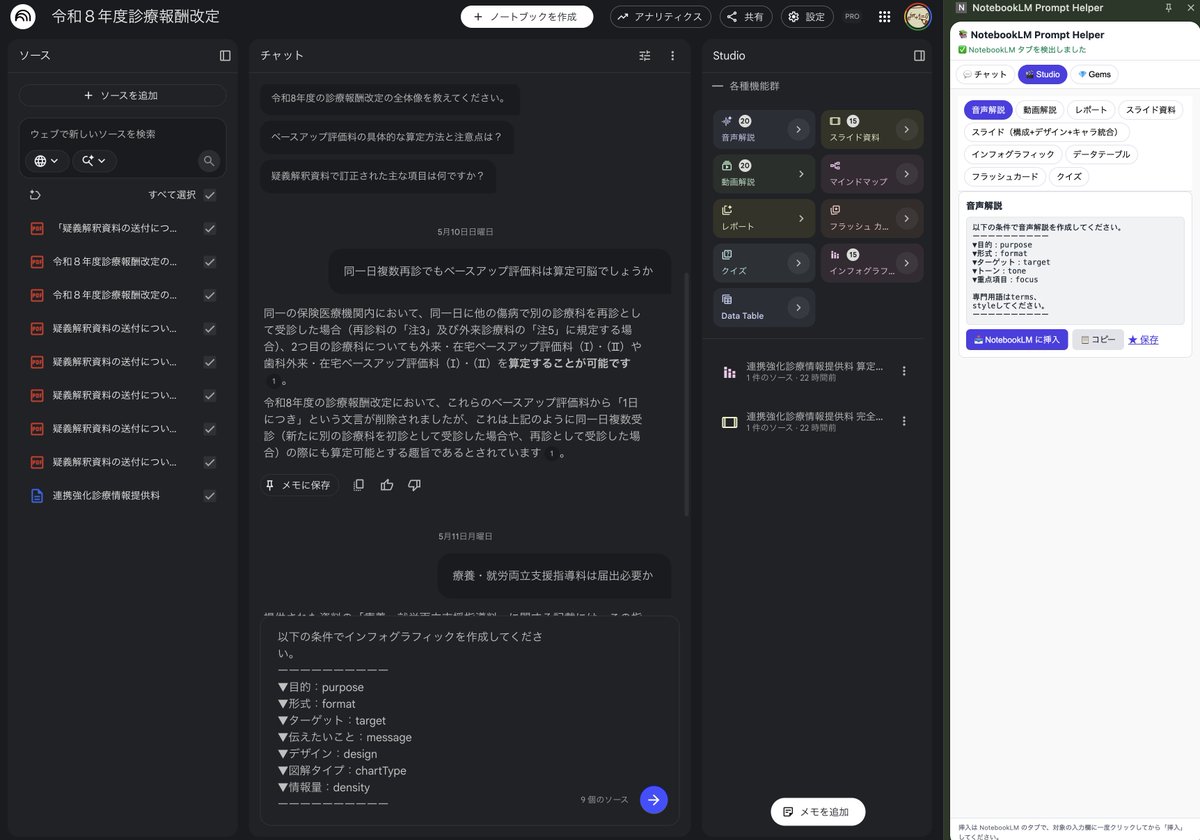Open スライド資料 card customize arrow
This screenshot has height=840, width=1200.
[x=905, y=129]
